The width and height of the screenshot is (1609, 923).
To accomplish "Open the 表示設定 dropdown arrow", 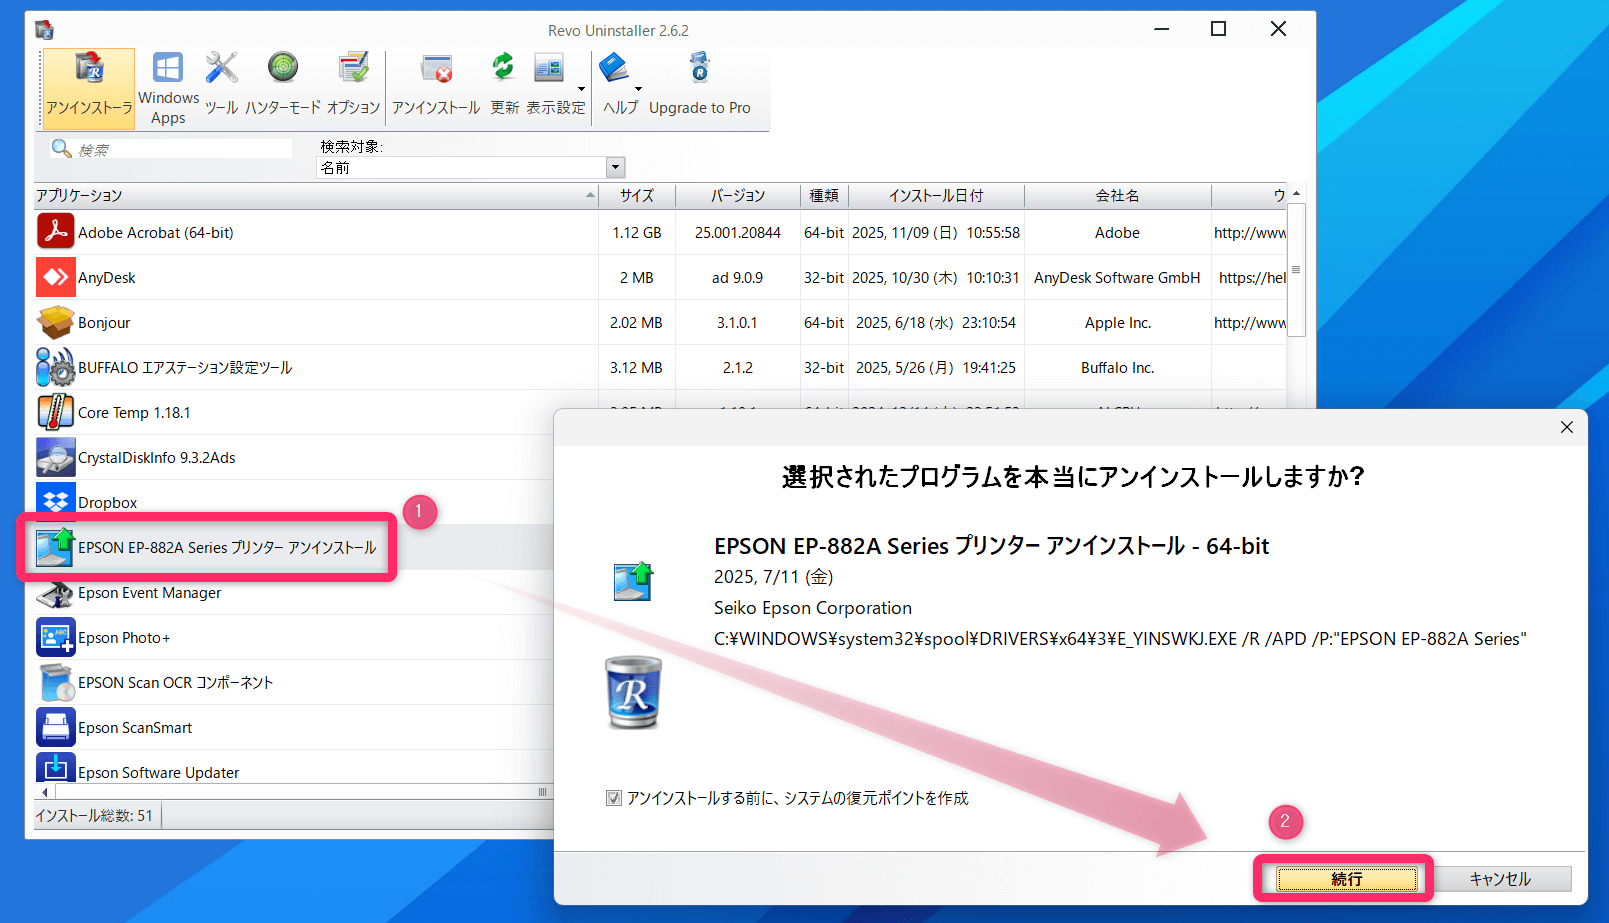I will (581, 89).
